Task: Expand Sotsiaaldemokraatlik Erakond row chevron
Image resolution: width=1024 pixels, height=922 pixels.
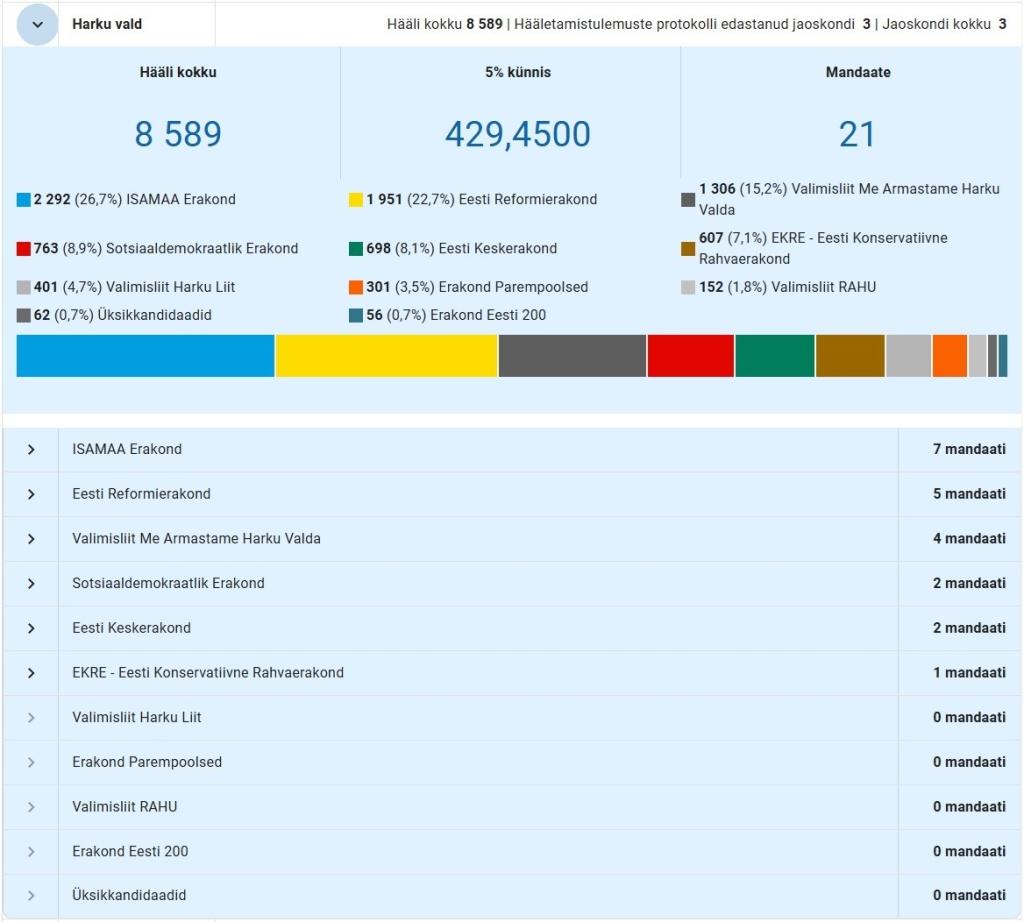Action: click(x=31, y=584)
